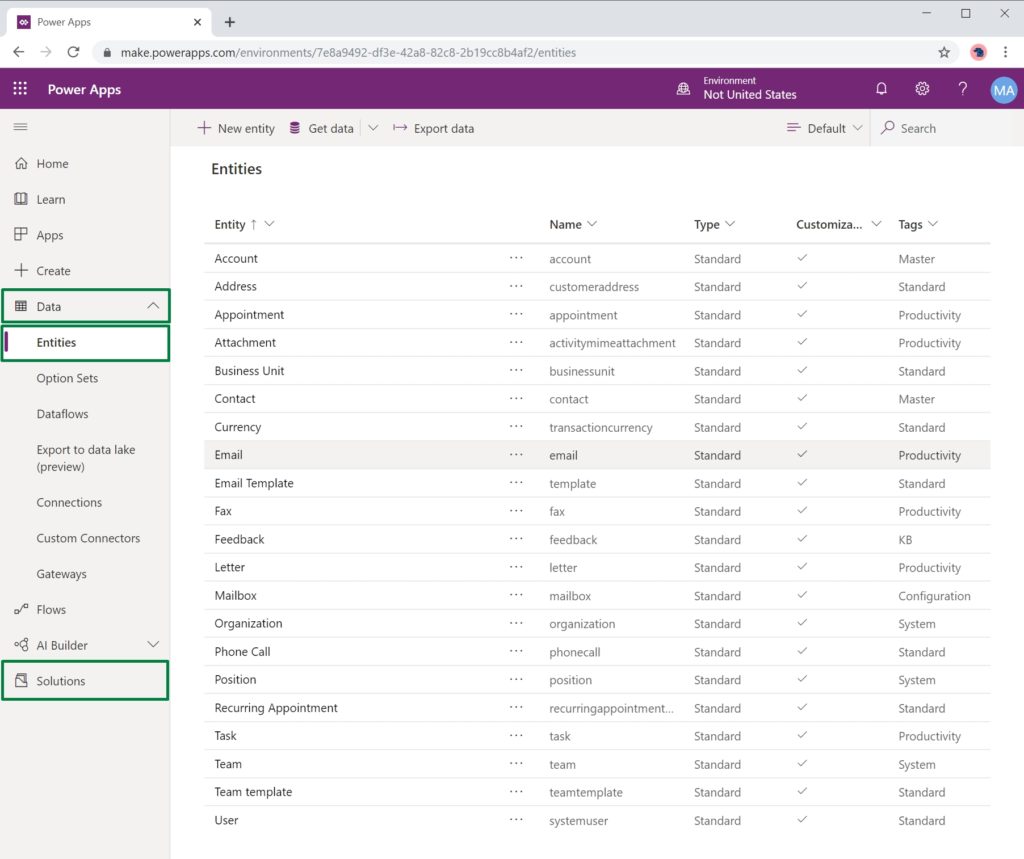Screen dimensions: 1024x859
Task: Open Solutions in the sidebar
Action: (x=85, y=681)
